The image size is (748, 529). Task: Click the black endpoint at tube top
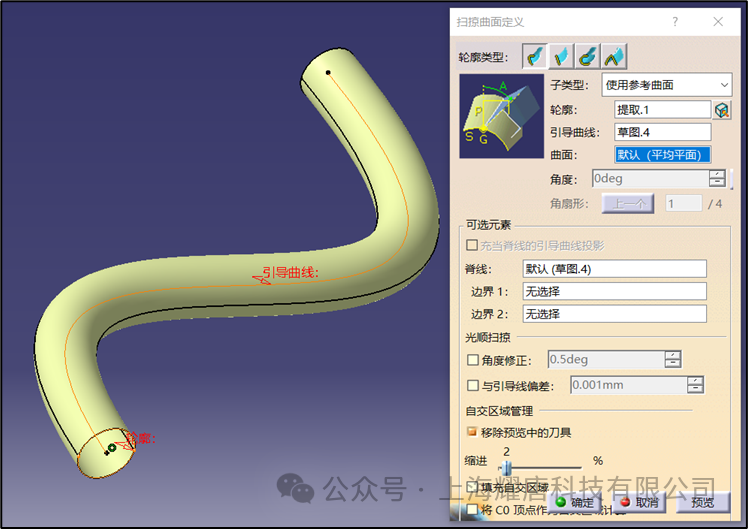328,73
